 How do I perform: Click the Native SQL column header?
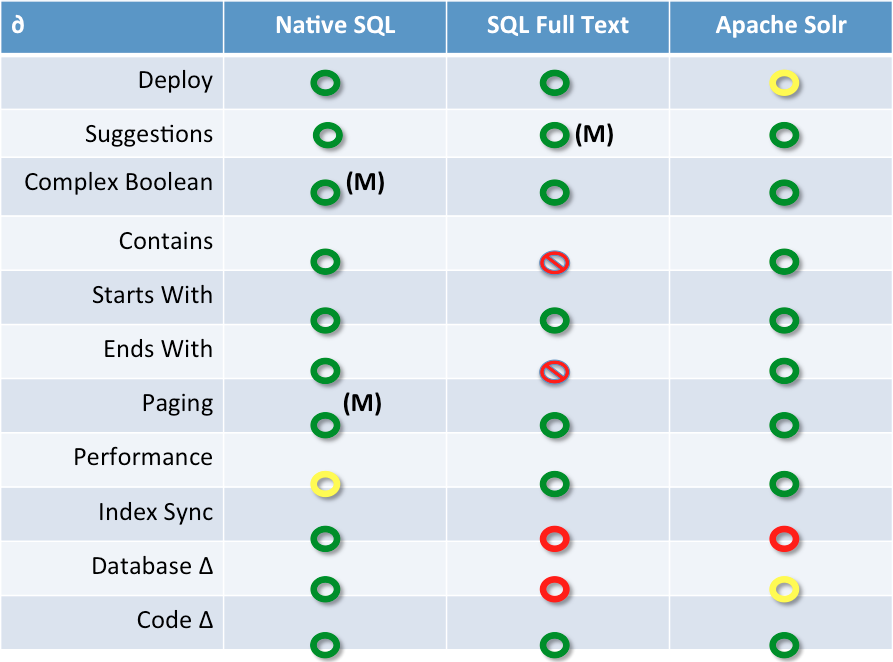click(x=335, y=26)
